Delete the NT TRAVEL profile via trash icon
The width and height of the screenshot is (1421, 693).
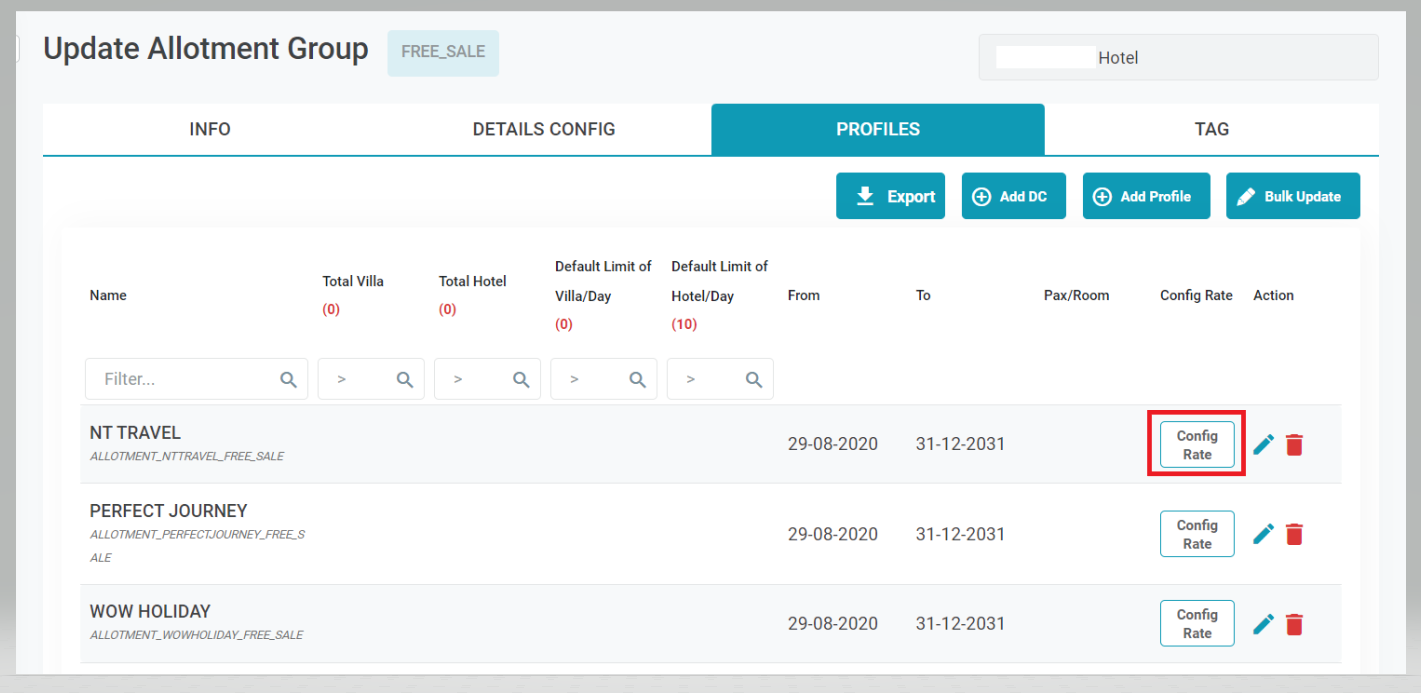[1294, 445]
